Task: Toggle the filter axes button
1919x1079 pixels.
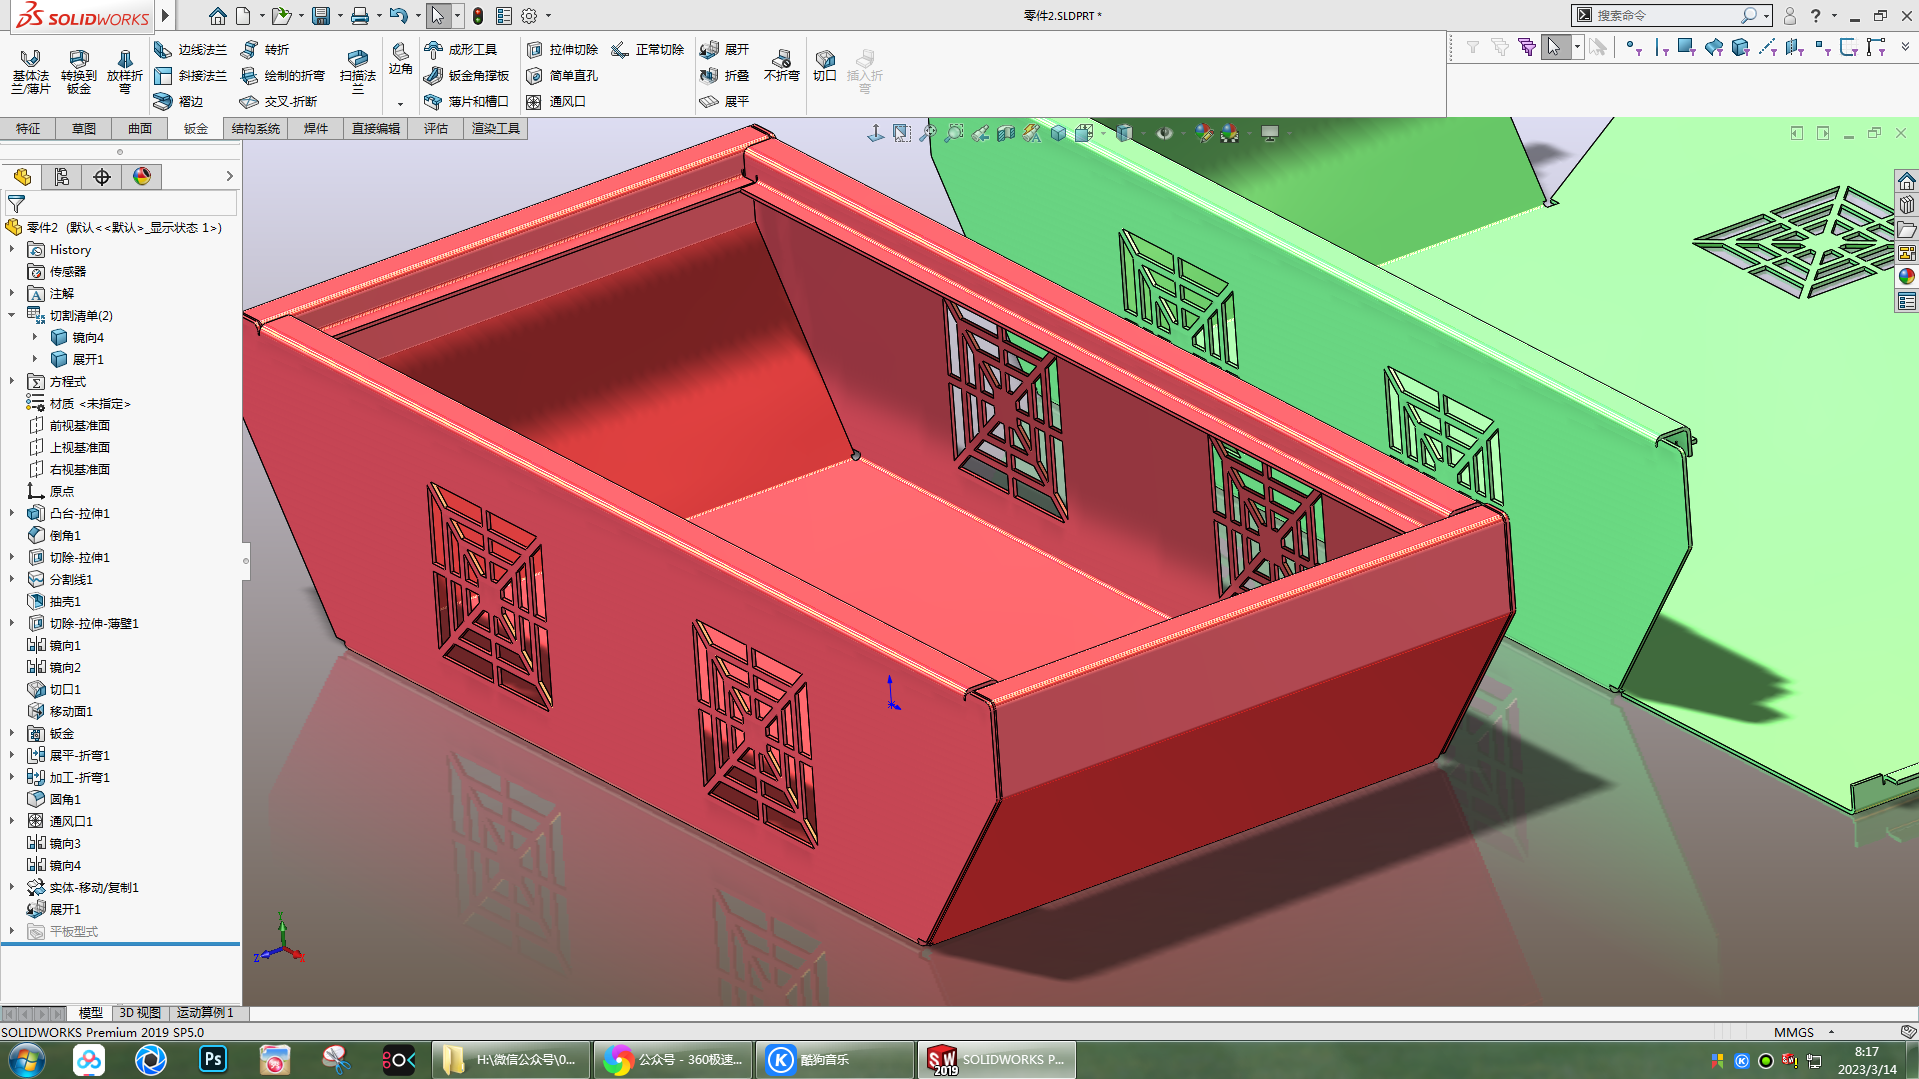Action: (x=1768, y=47)
